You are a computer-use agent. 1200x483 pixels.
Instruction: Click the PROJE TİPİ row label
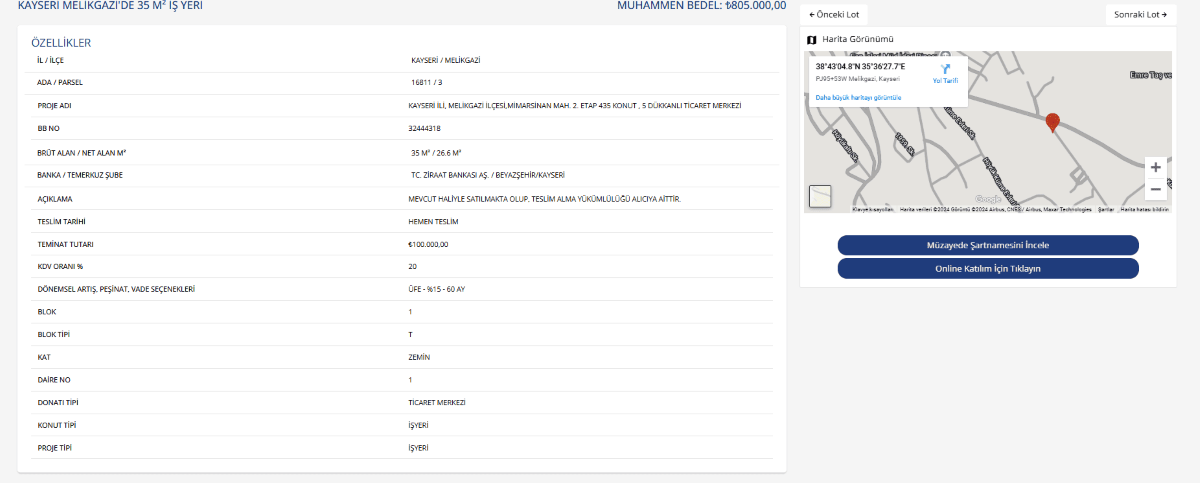54,448
